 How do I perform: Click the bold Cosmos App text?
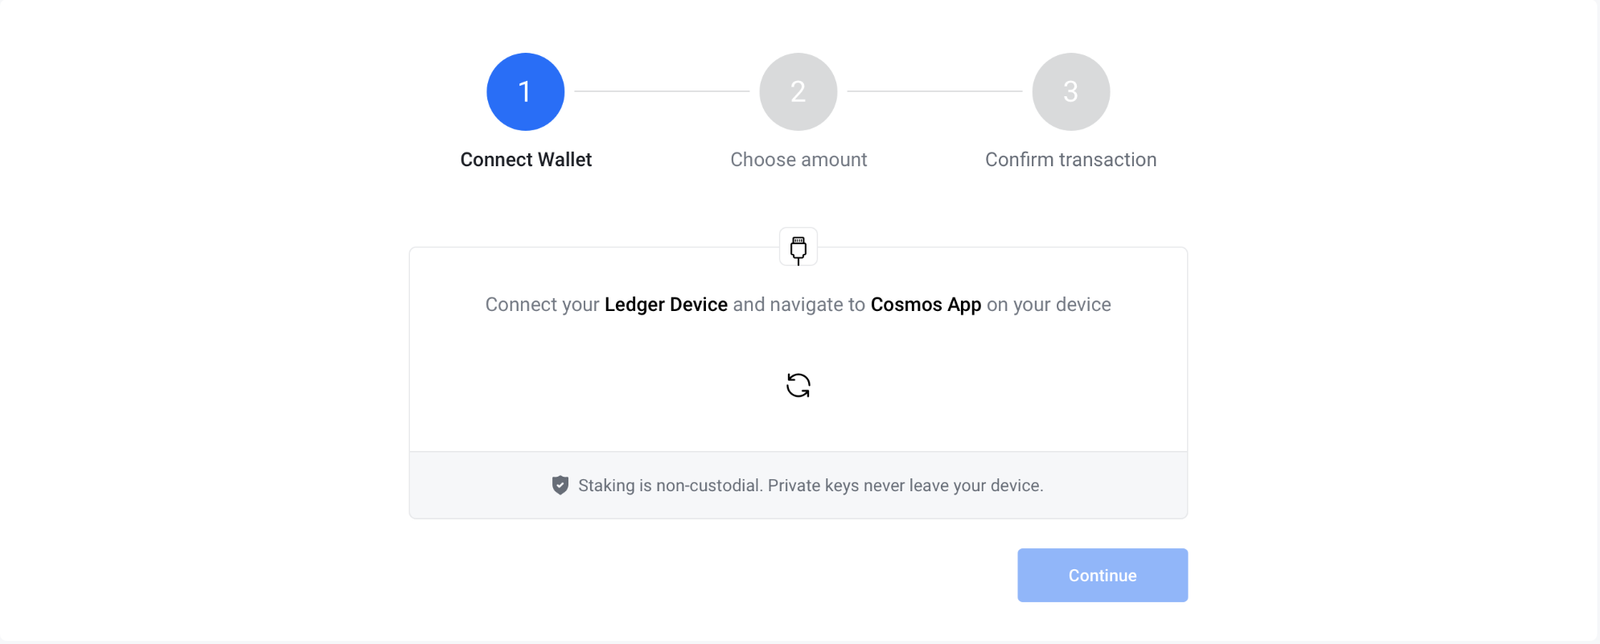(x=925, y=304)
